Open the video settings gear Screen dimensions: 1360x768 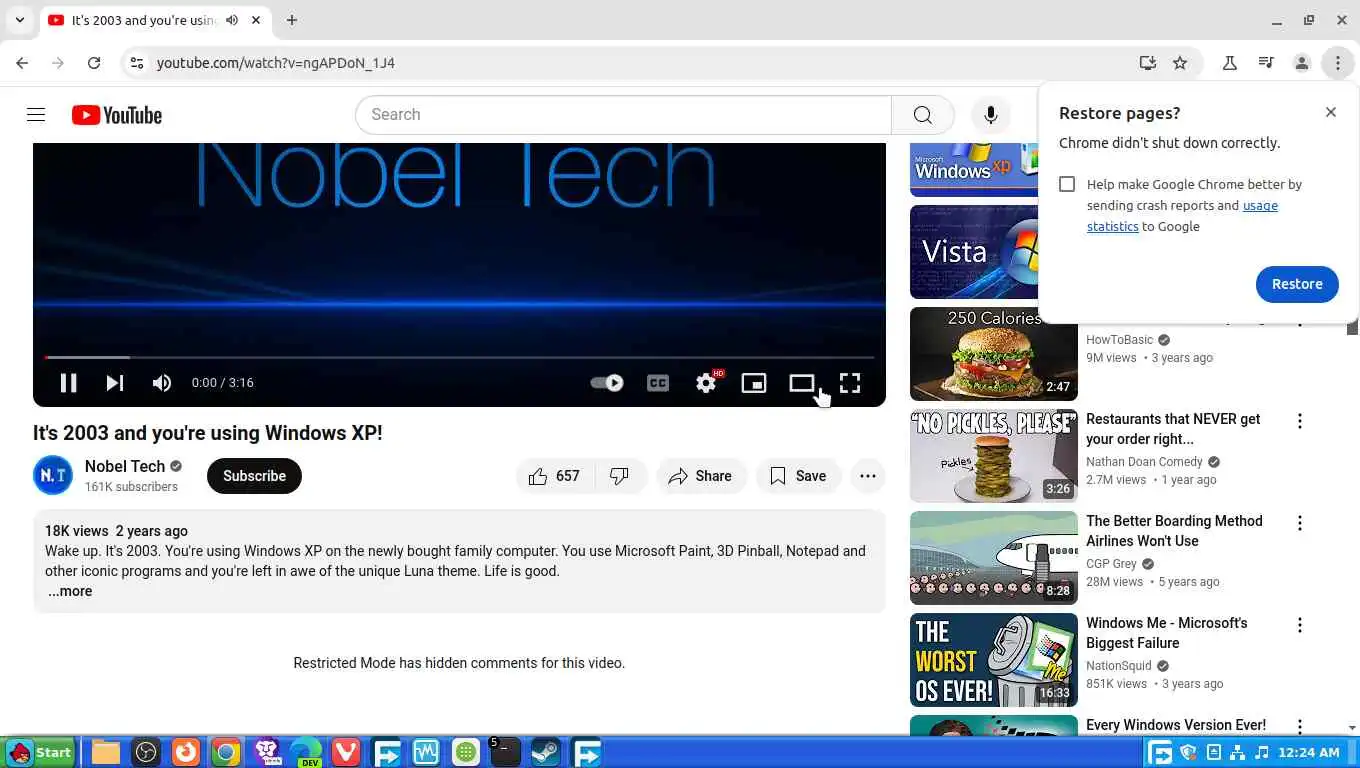706,383
